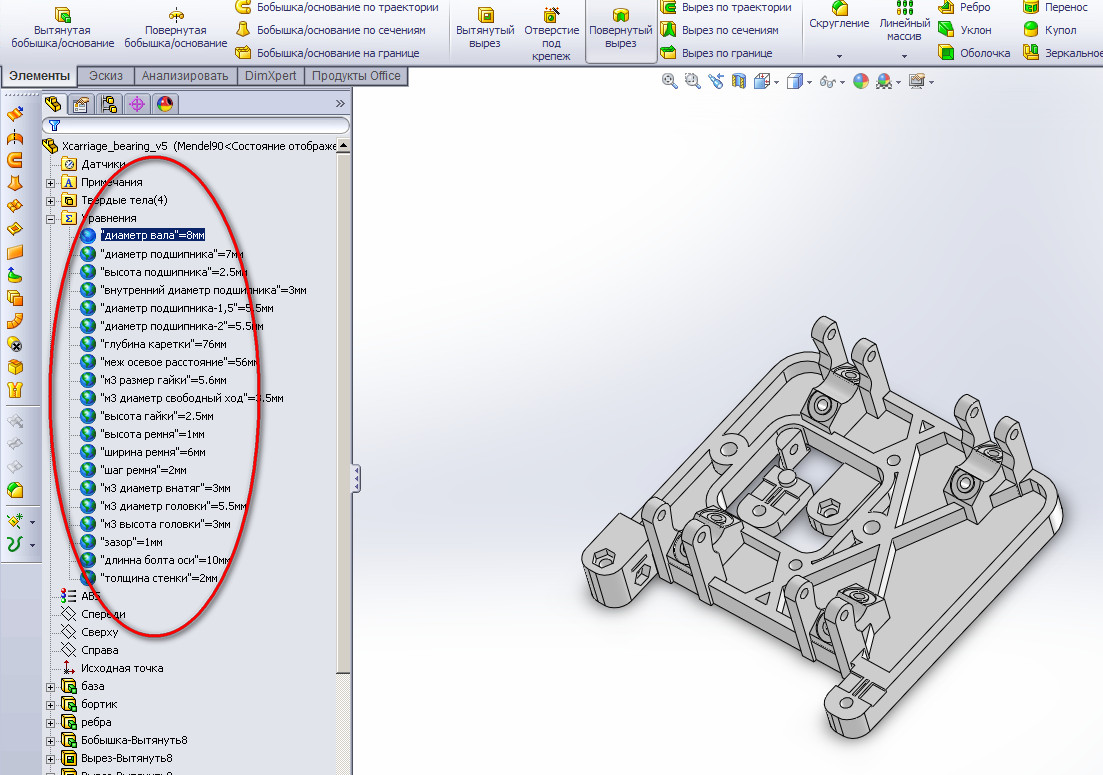The width and height of the screenshot is (1103, 775).
Task: Switch to the Эскиз tab
Action: 106,76
